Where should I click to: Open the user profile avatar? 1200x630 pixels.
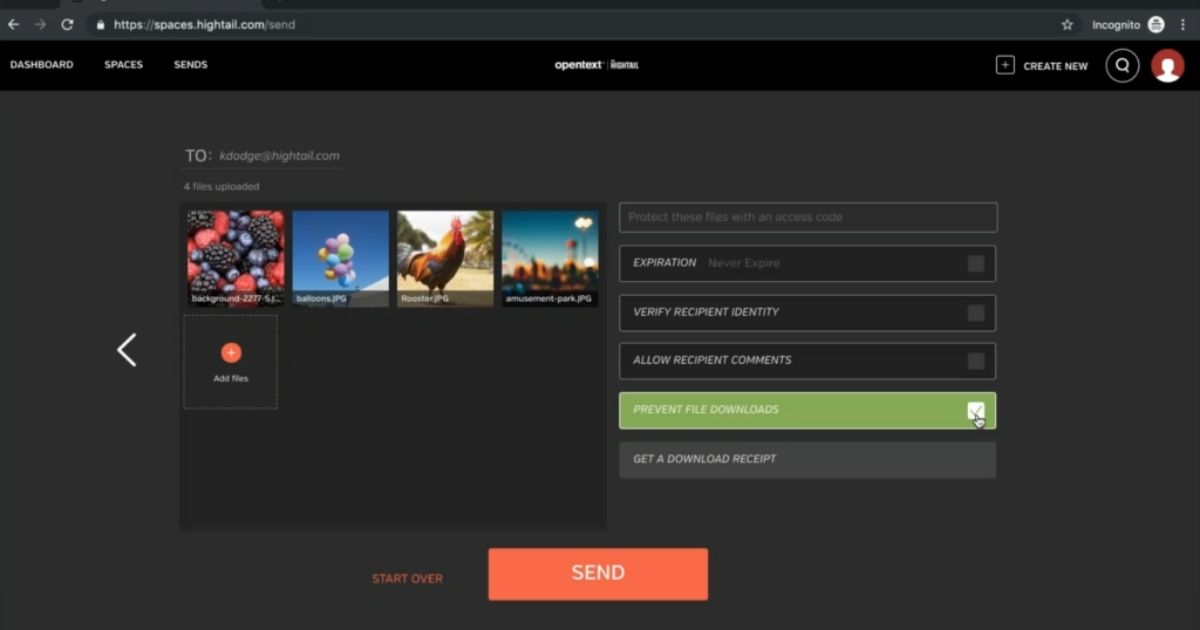pos(1167,66)
